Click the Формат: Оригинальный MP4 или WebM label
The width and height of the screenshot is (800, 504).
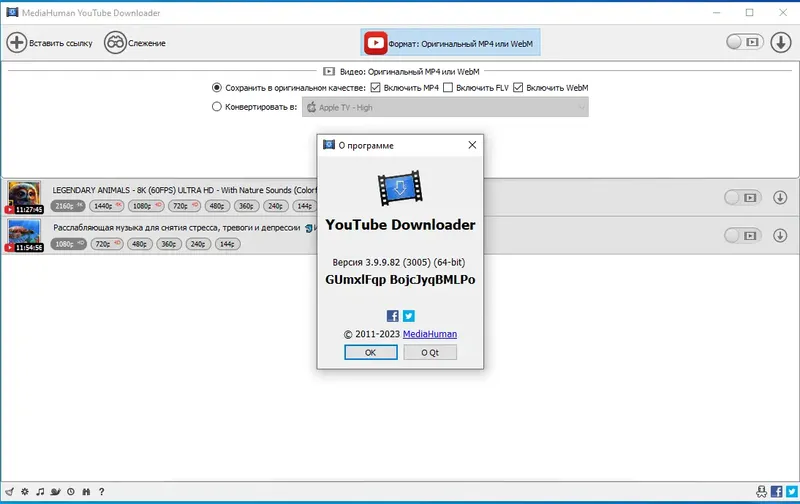coord(461,44)
